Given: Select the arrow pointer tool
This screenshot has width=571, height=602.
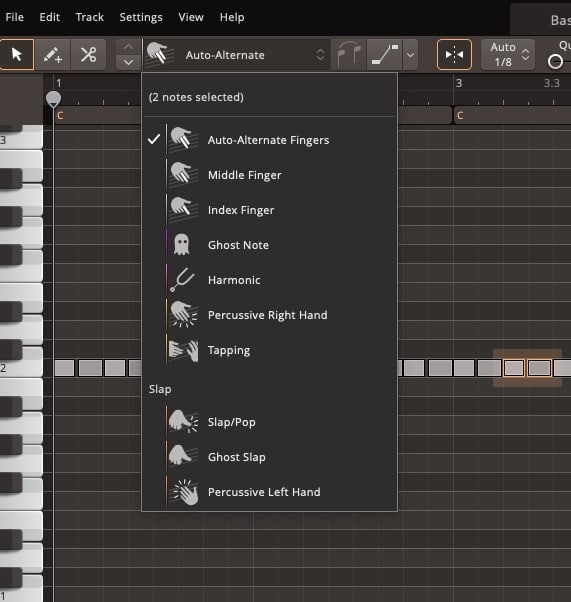Looking at the screenshot, I should [x=17, y=55].
